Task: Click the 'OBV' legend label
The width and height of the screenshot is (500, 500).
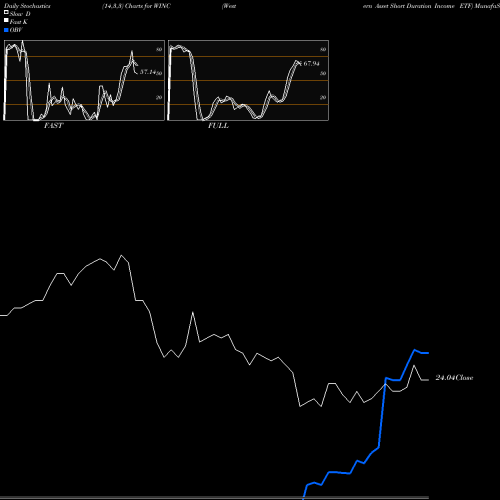Action: point(16,30)
